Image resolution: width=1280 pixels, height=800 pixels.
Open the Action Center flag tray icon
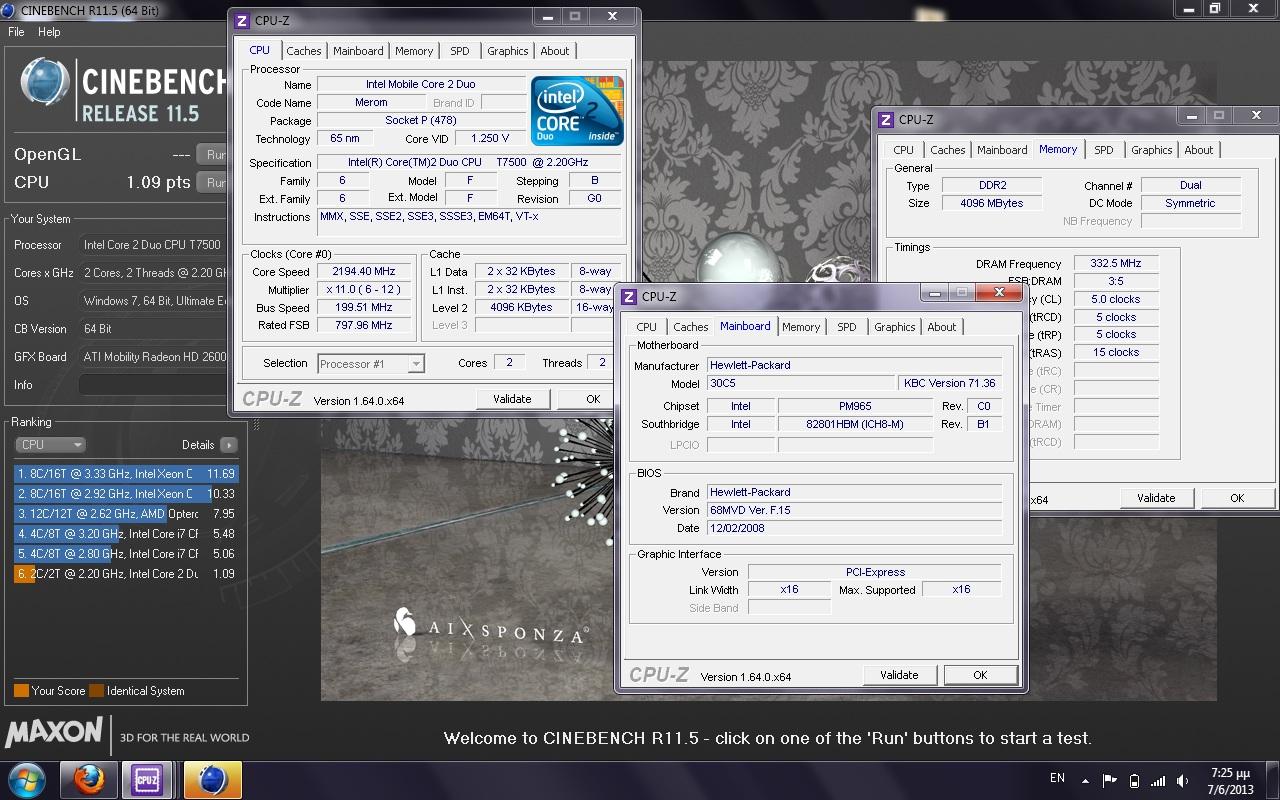point(1110,781)
